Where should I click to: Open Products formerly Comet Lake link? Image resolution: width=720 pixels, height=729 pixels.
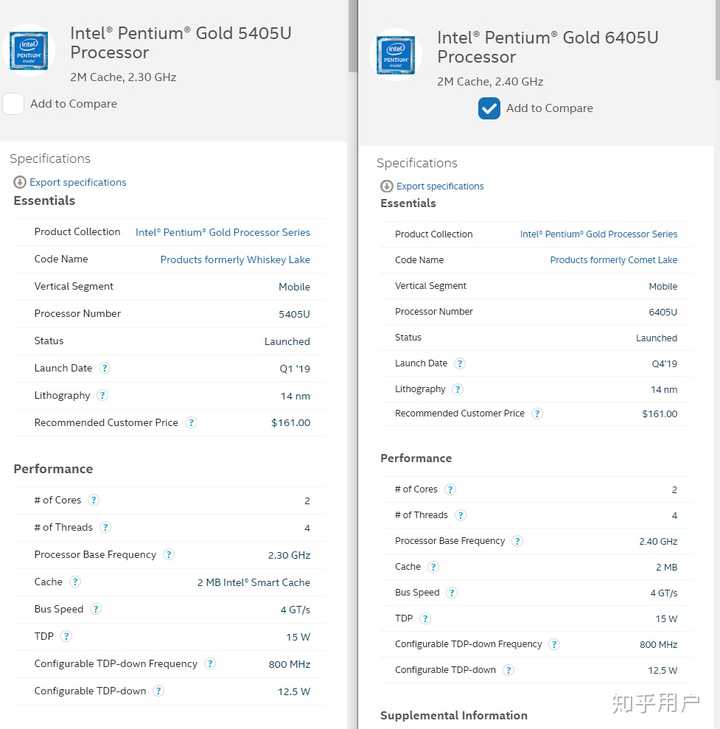pyautogui.click(x=613, y=260)
